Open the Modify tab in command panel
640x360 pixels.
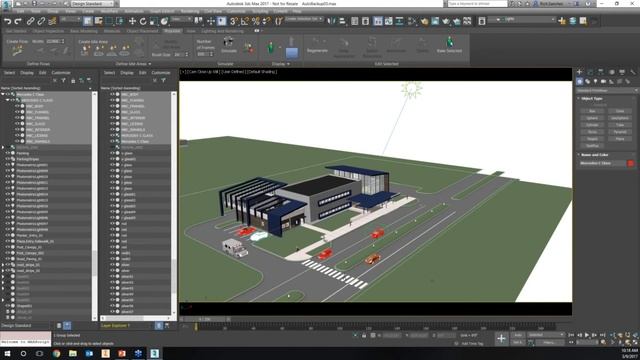[590, 72]
